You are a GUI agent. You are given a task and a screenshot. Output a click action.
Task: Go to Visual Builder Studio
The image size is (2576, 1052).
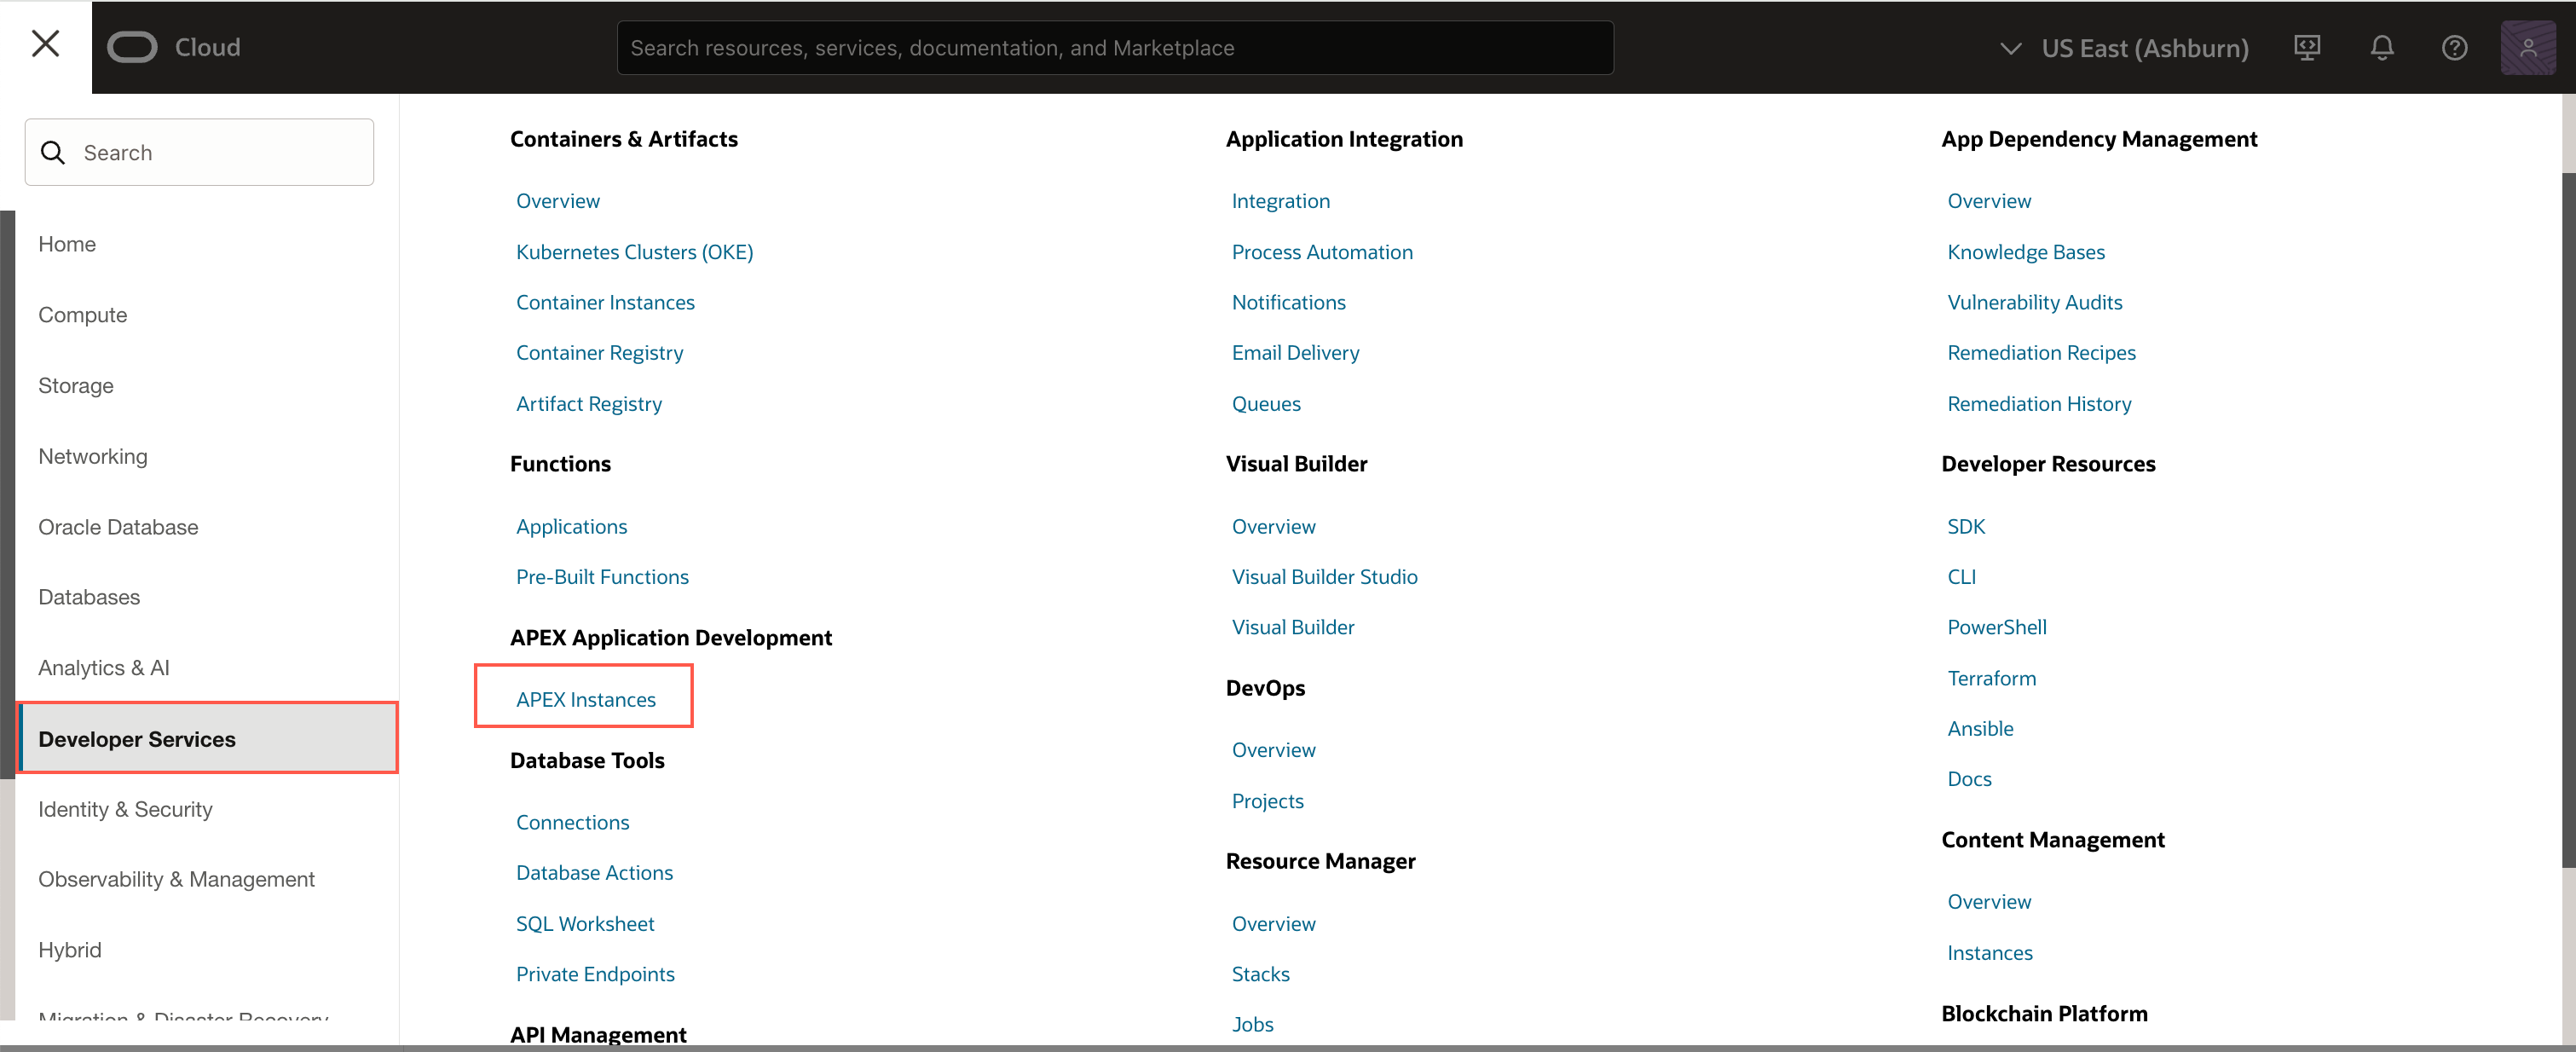(x=1323, y=576)
